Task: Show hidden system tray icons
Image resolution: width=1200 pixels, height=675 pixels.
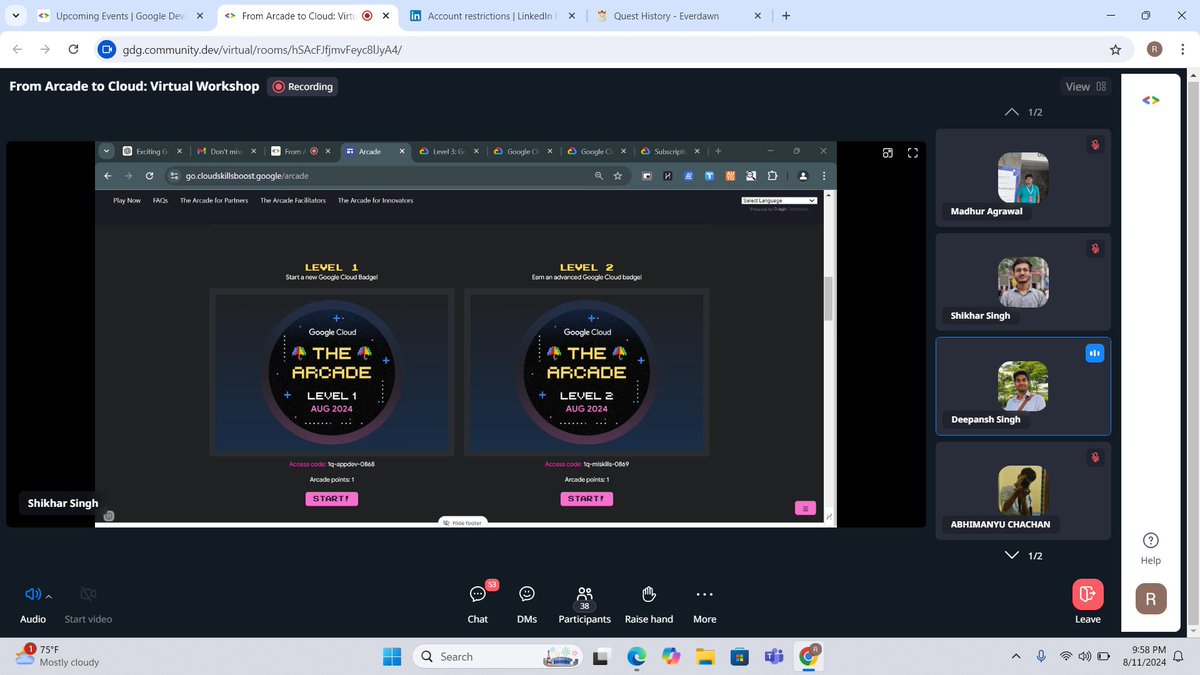Action: click(x=1016, y=656)
